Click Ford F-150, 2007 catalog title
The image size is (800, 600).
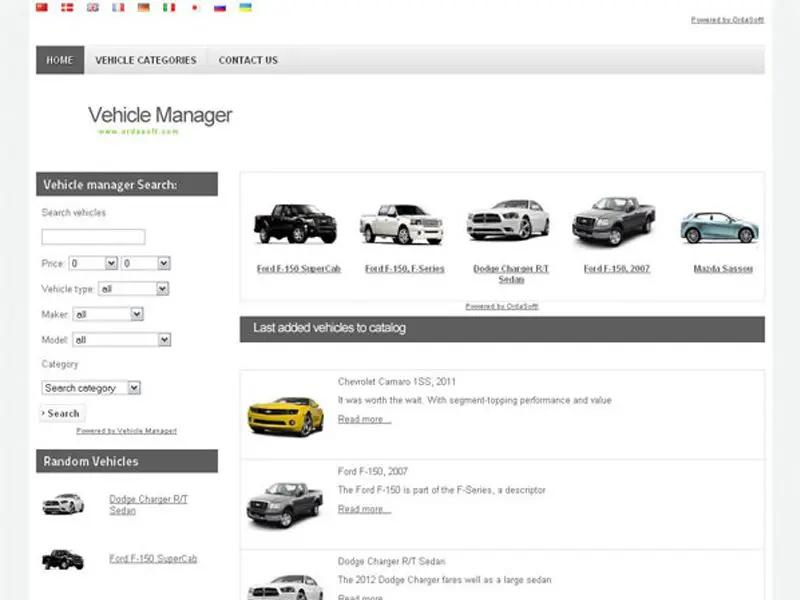[373, 471]
